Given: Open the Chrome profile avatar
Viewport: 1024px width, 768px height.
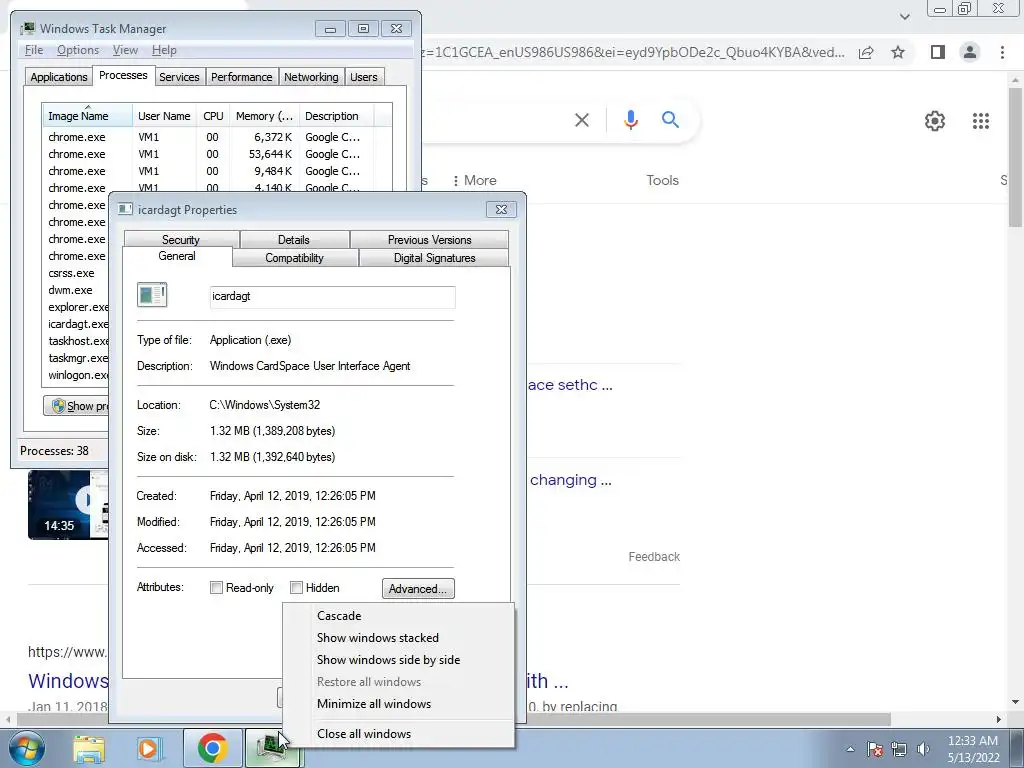Looking at the screenshot, I should point(970,52).
